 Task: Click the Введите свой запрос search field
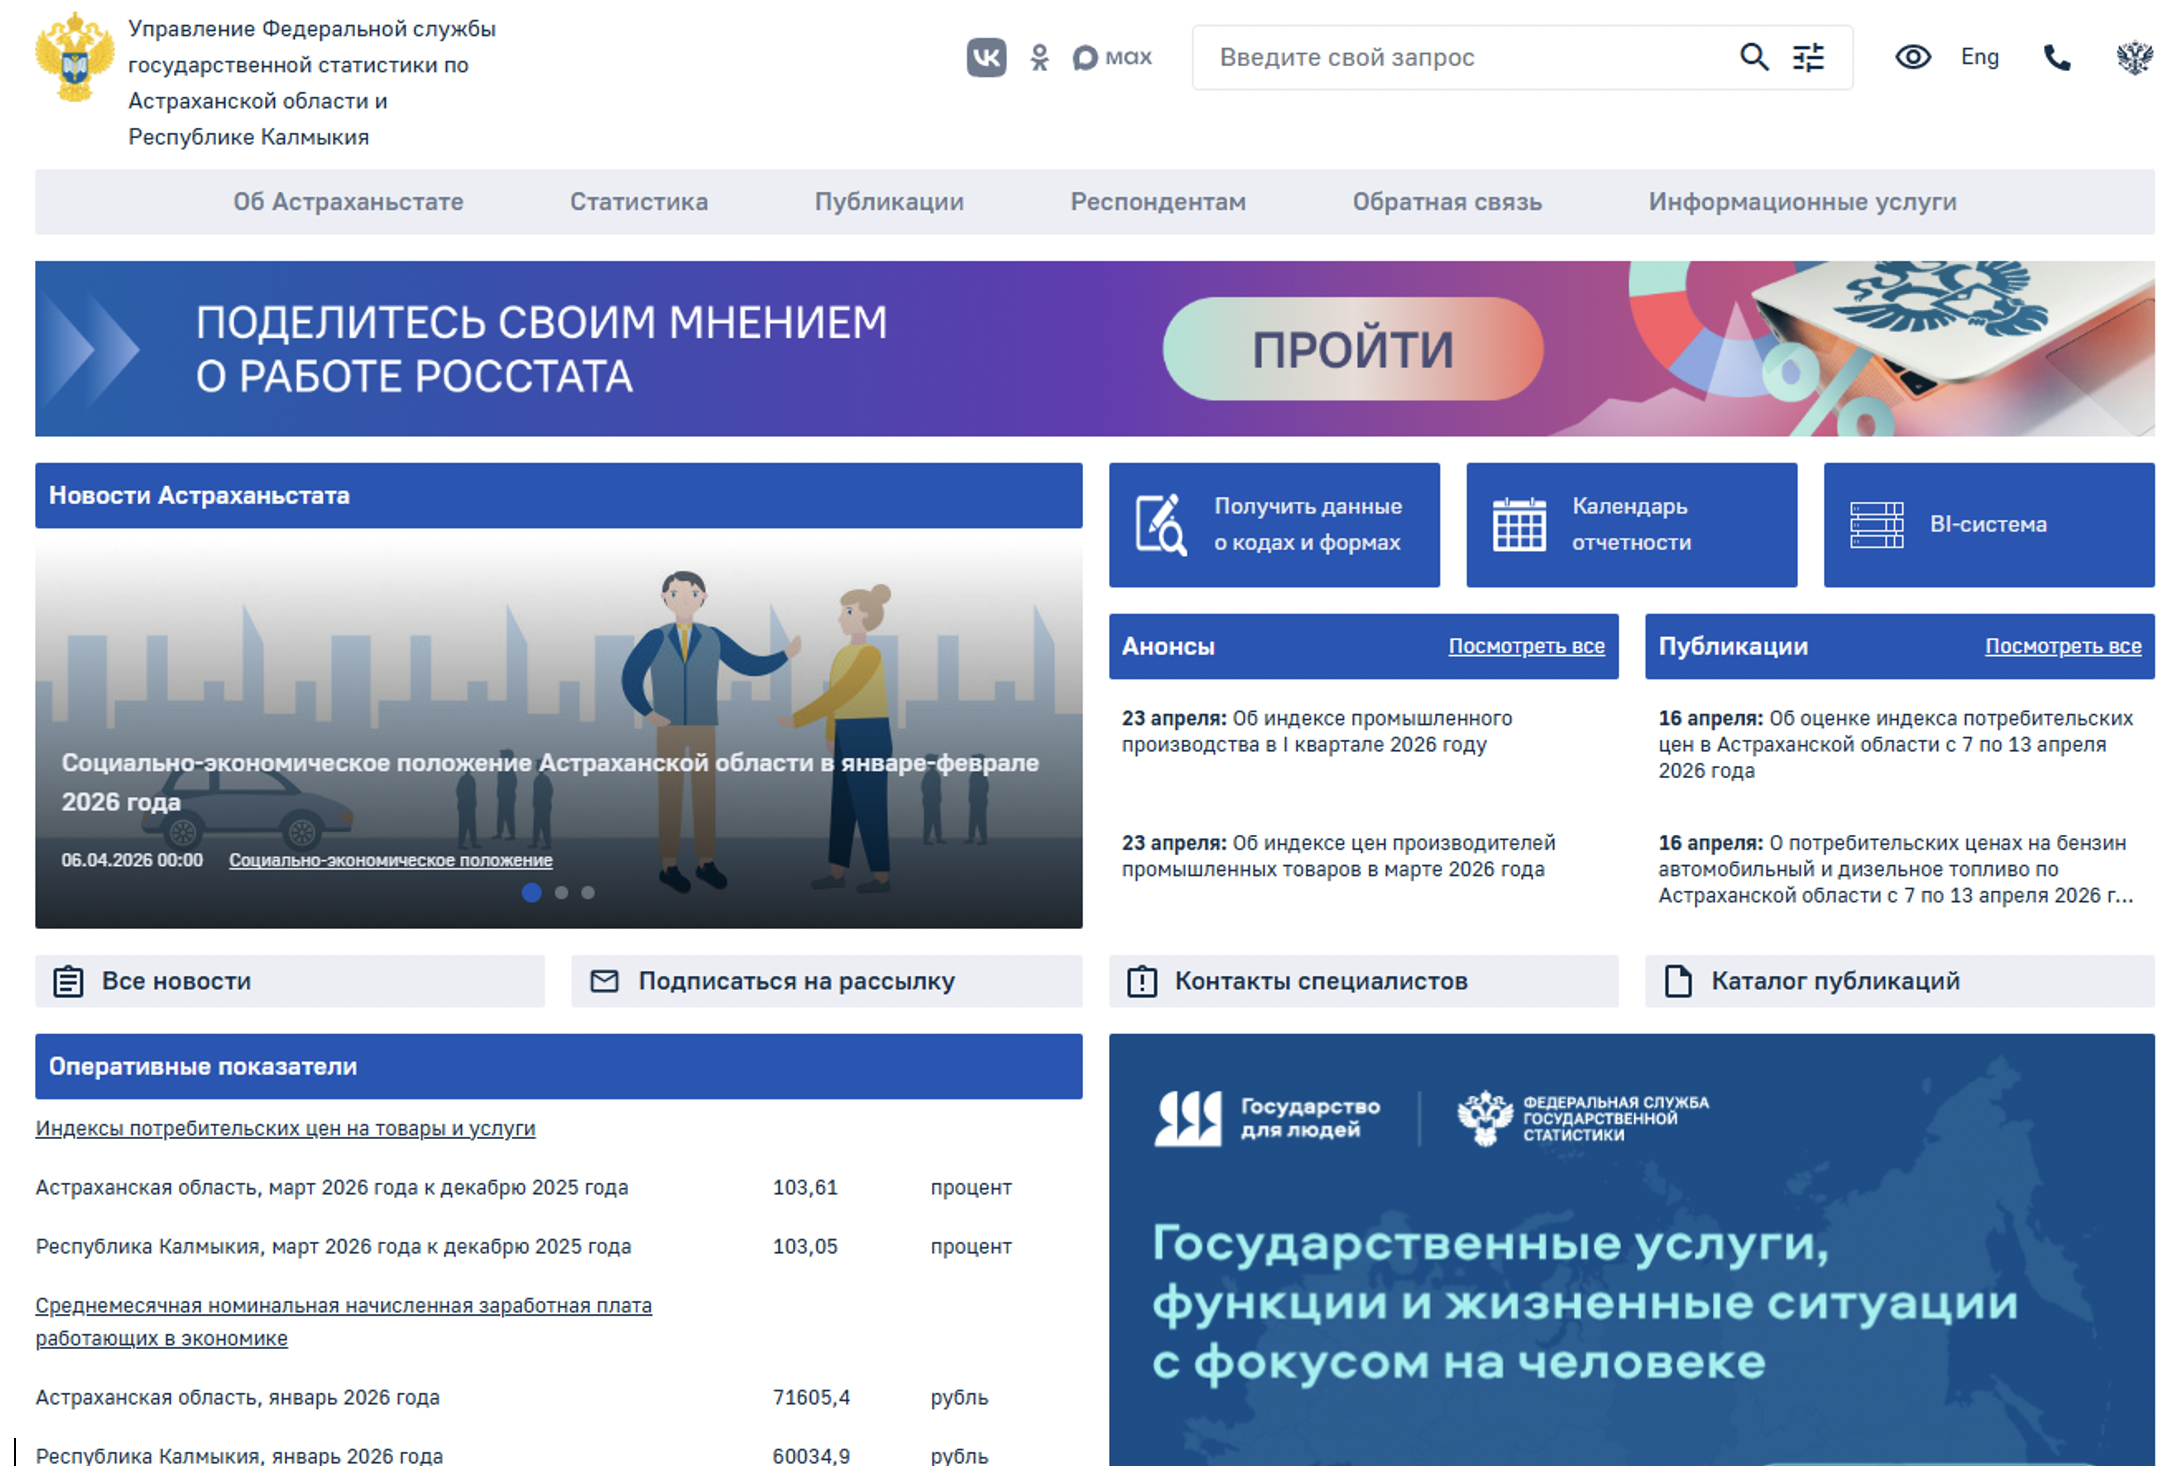point(1460,57)
